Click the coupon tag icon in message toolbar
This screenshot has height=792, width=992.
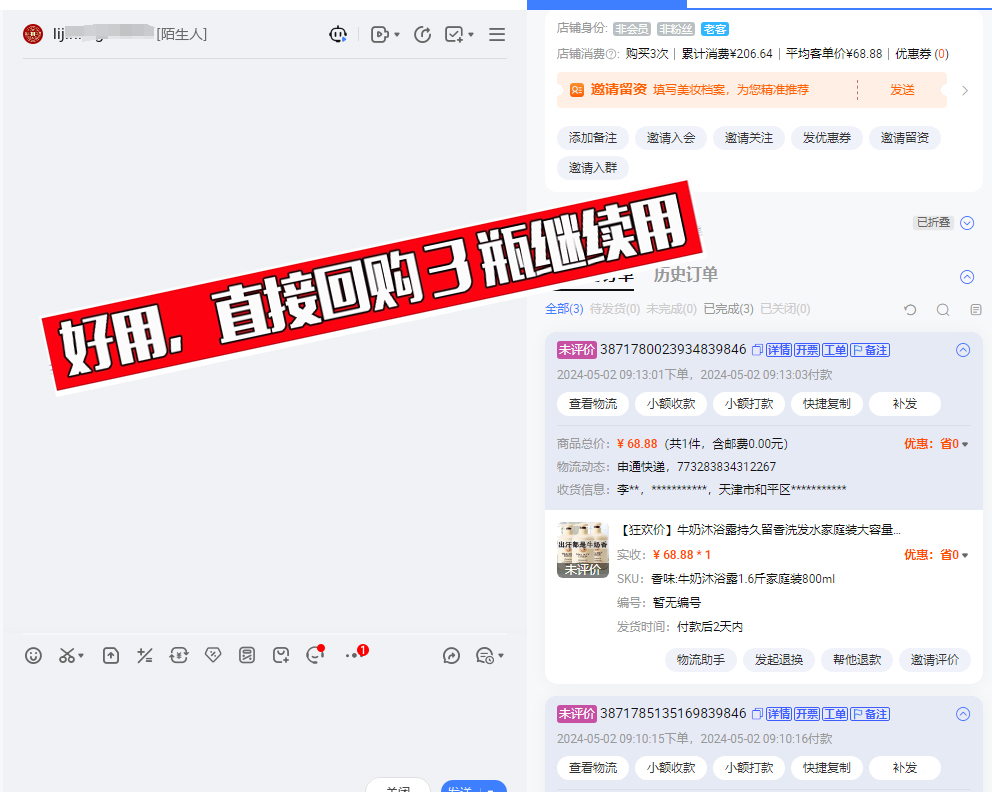click(213, 655)
